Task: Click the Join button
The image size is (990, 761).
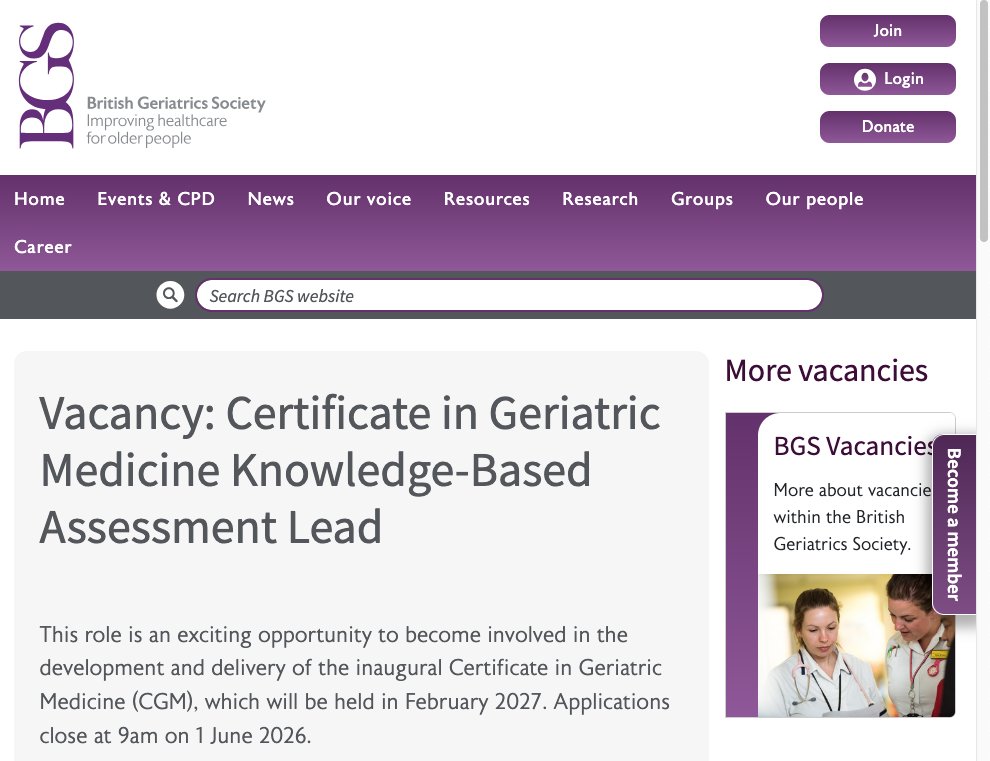Action: 888,31
